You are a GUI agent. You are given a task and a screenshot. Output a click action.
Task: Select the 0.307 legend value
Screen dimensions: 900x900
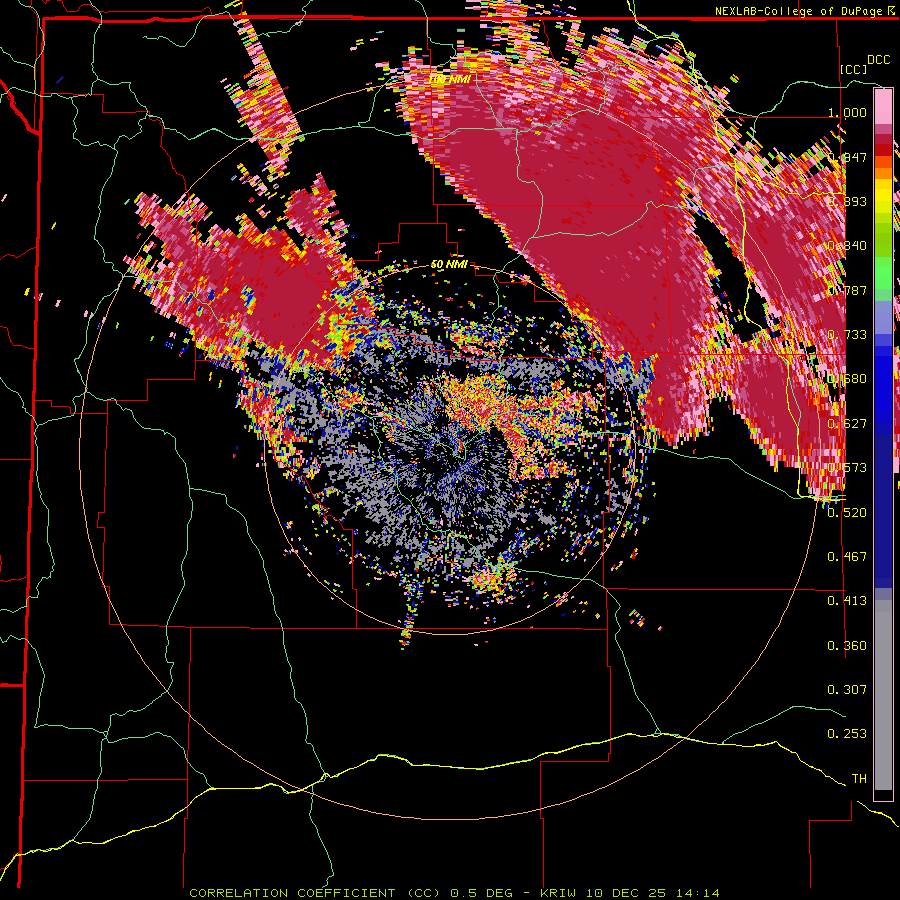coord(847,689)
